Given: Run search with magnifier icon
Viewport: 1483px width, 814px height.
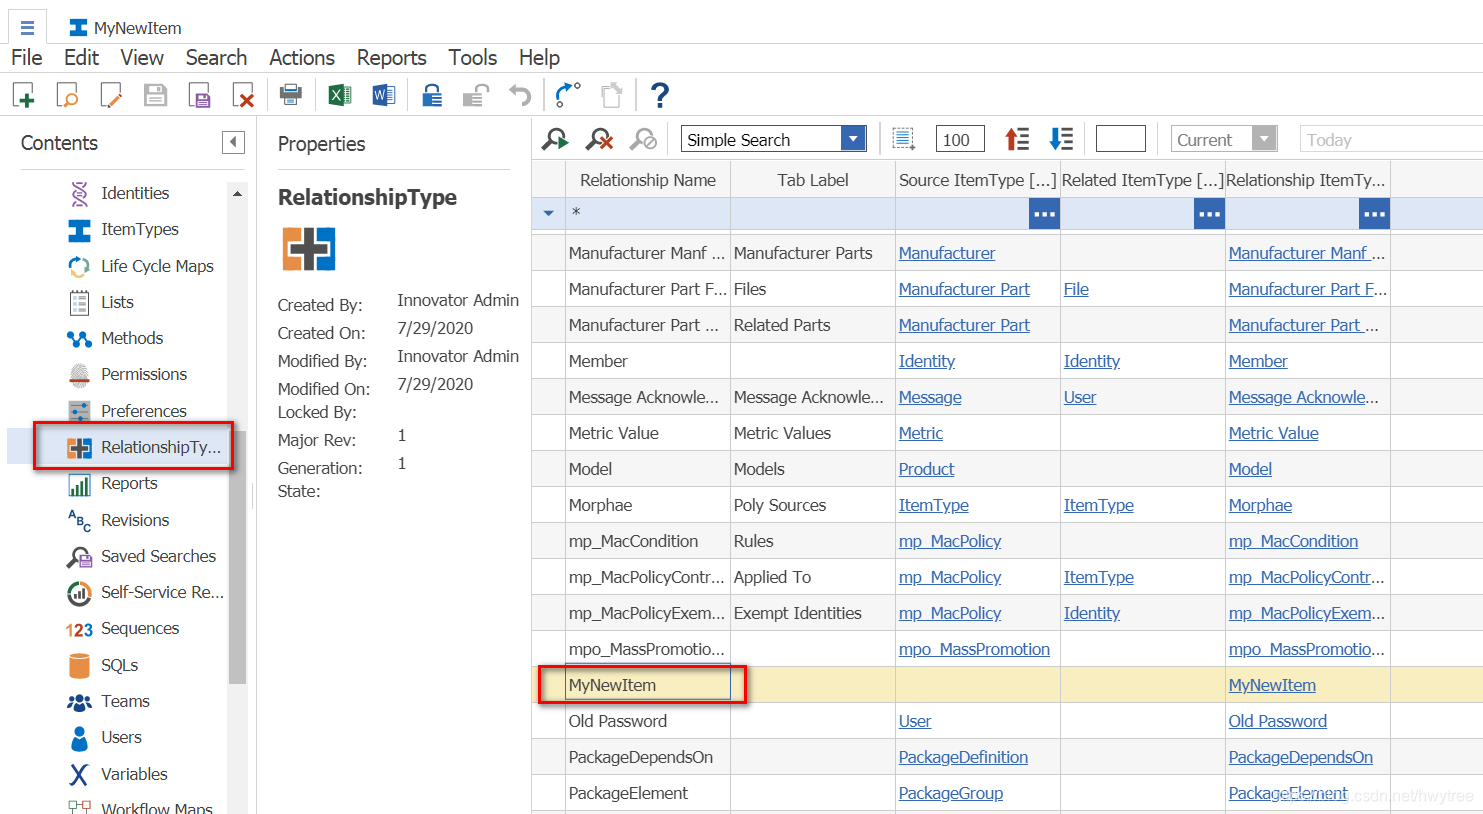Looking at the screenshot, I should click(x=555, y=139).
